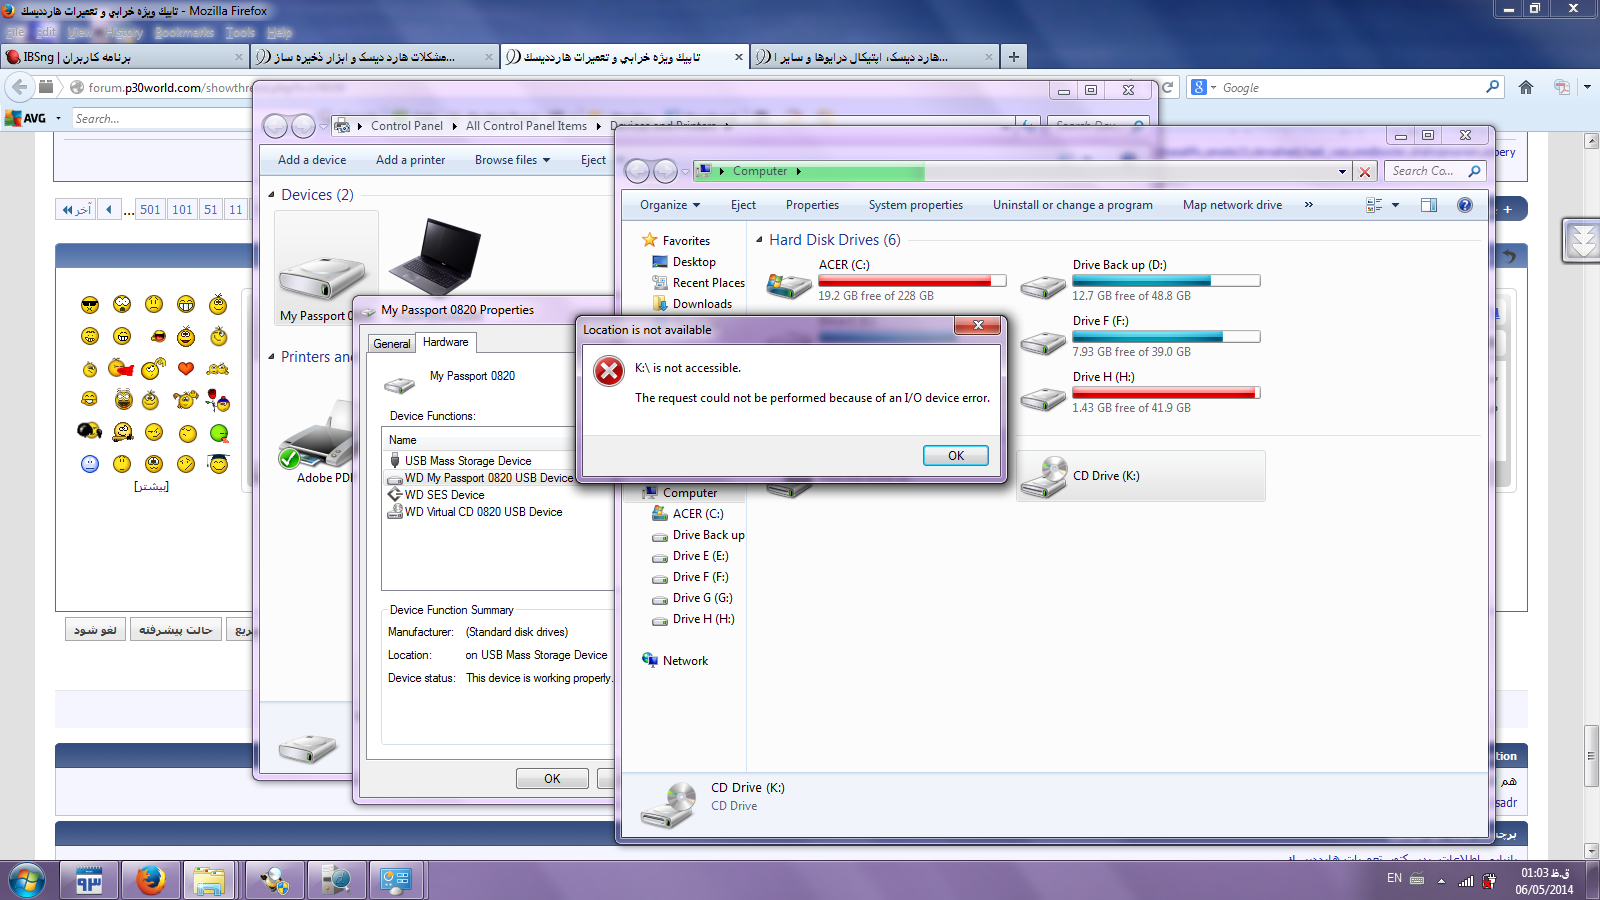Open Firefox from taskbar
Screen dimensions: 1600x900
(150, 881)
